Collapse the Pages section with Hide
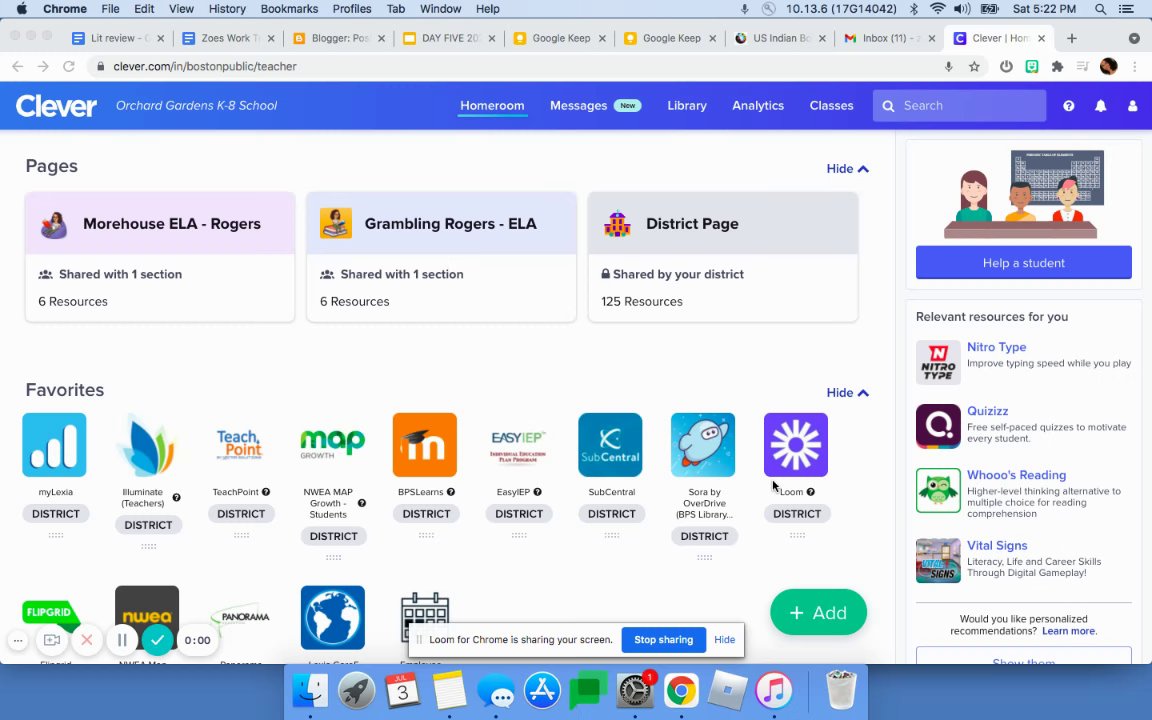Image resolution: width=1152 pixels, height=720 pixels. click(x=847, y=168)
